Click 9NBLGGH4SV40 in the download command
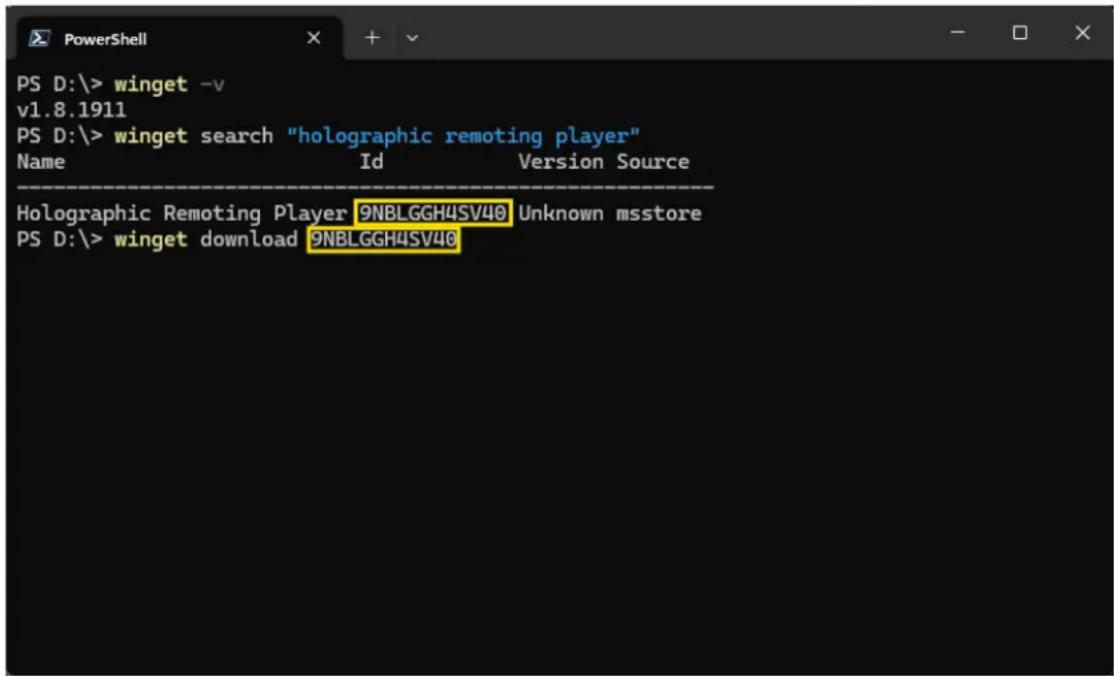The height and width of the screenshot is (676, 1114). pyautogui.click(x=384, y=240)
